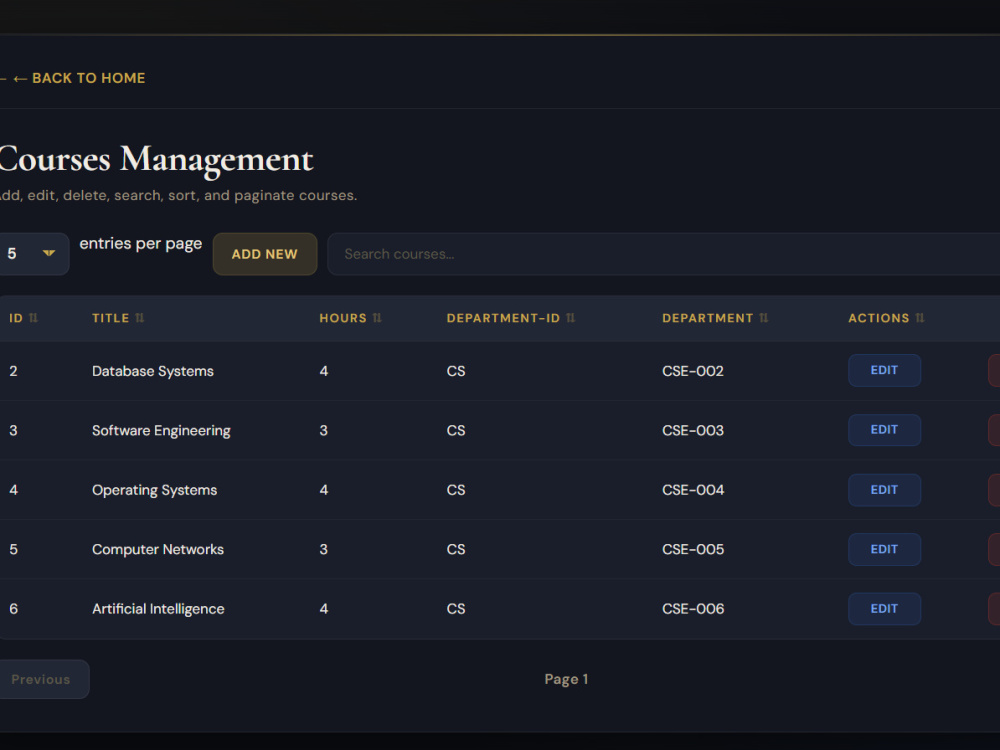
Task: Click the HOURS column header text
Action: click(343, 318)
